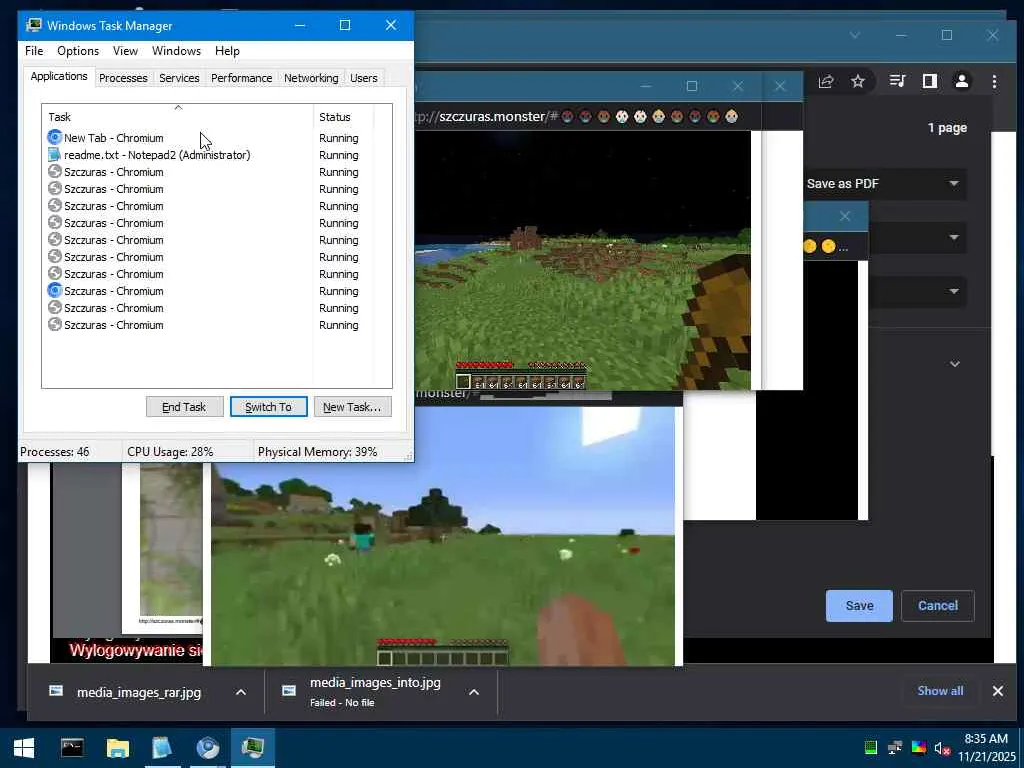Open the Save as PDF destination dropdown

[x=885, y=184]
